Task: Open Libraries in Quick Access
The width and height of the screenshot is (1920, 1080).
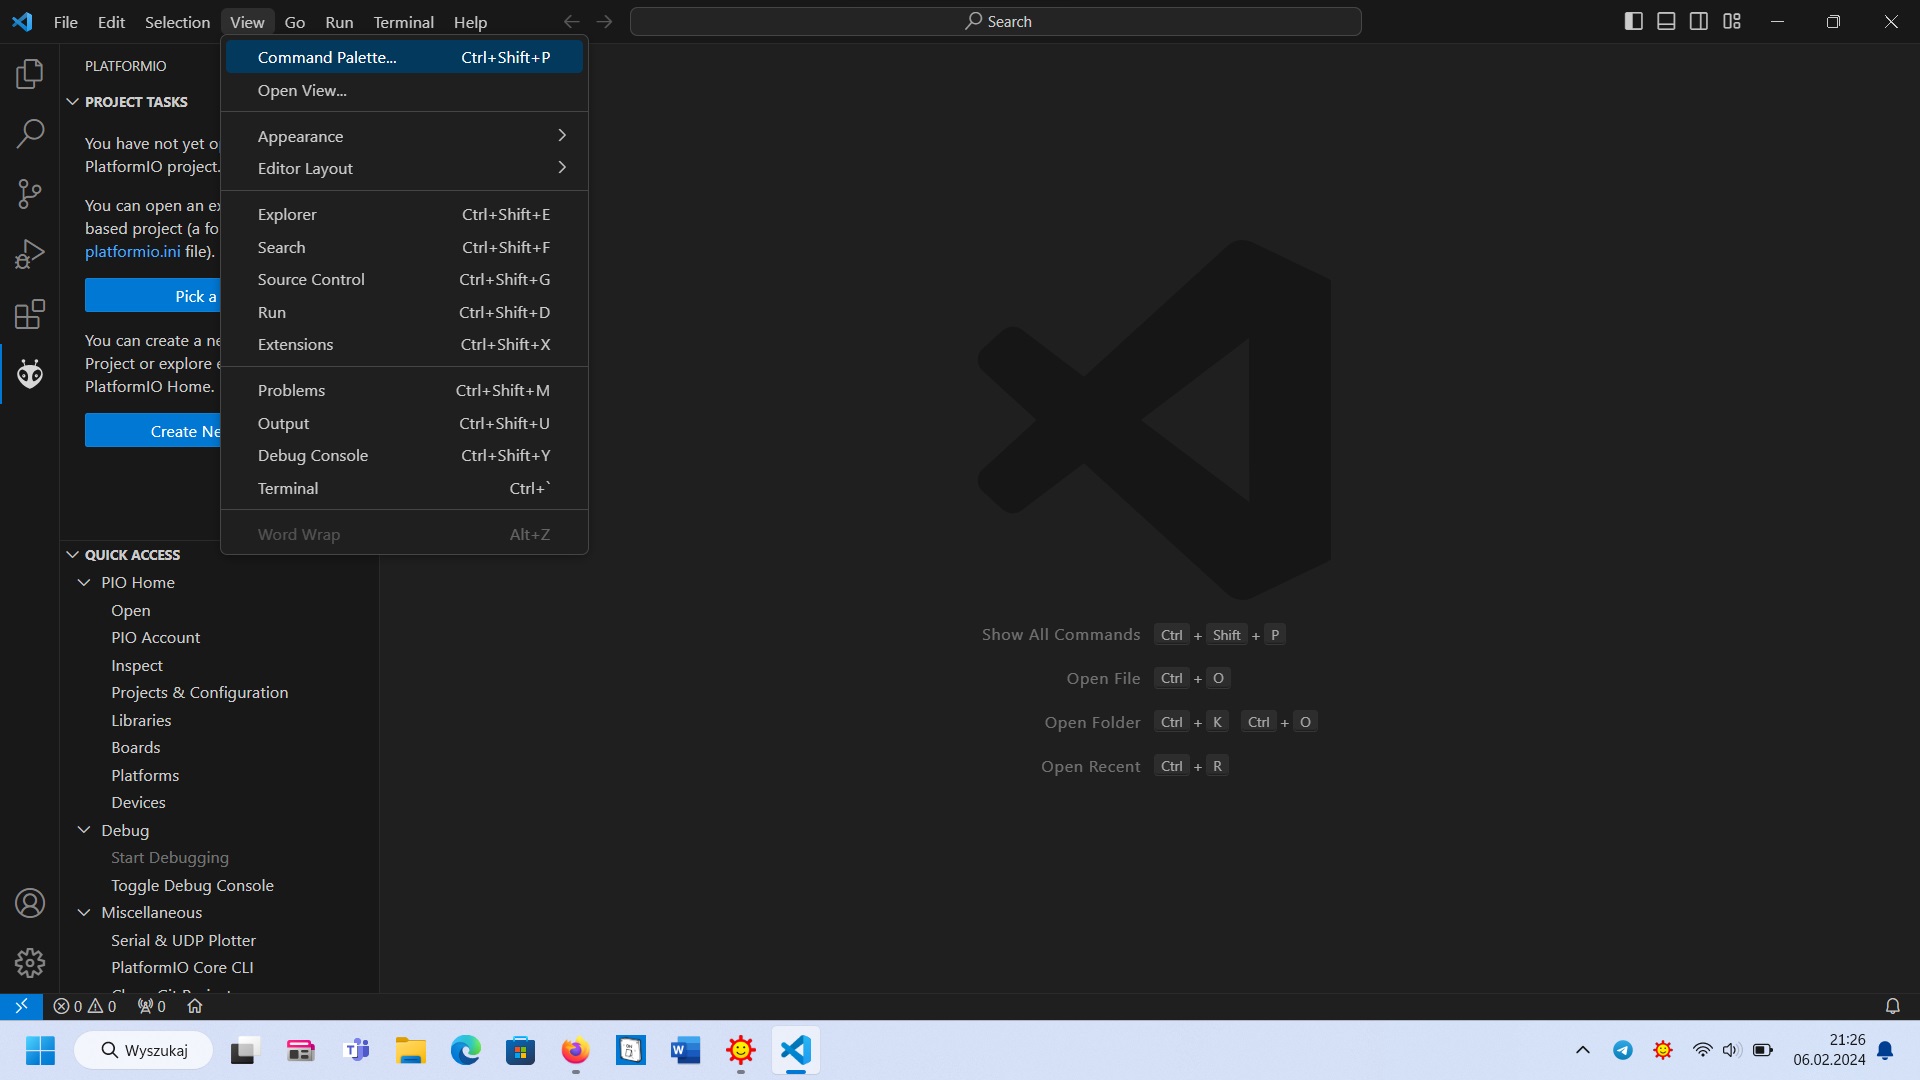Action: pyautogui.click(x=141, y=720)
